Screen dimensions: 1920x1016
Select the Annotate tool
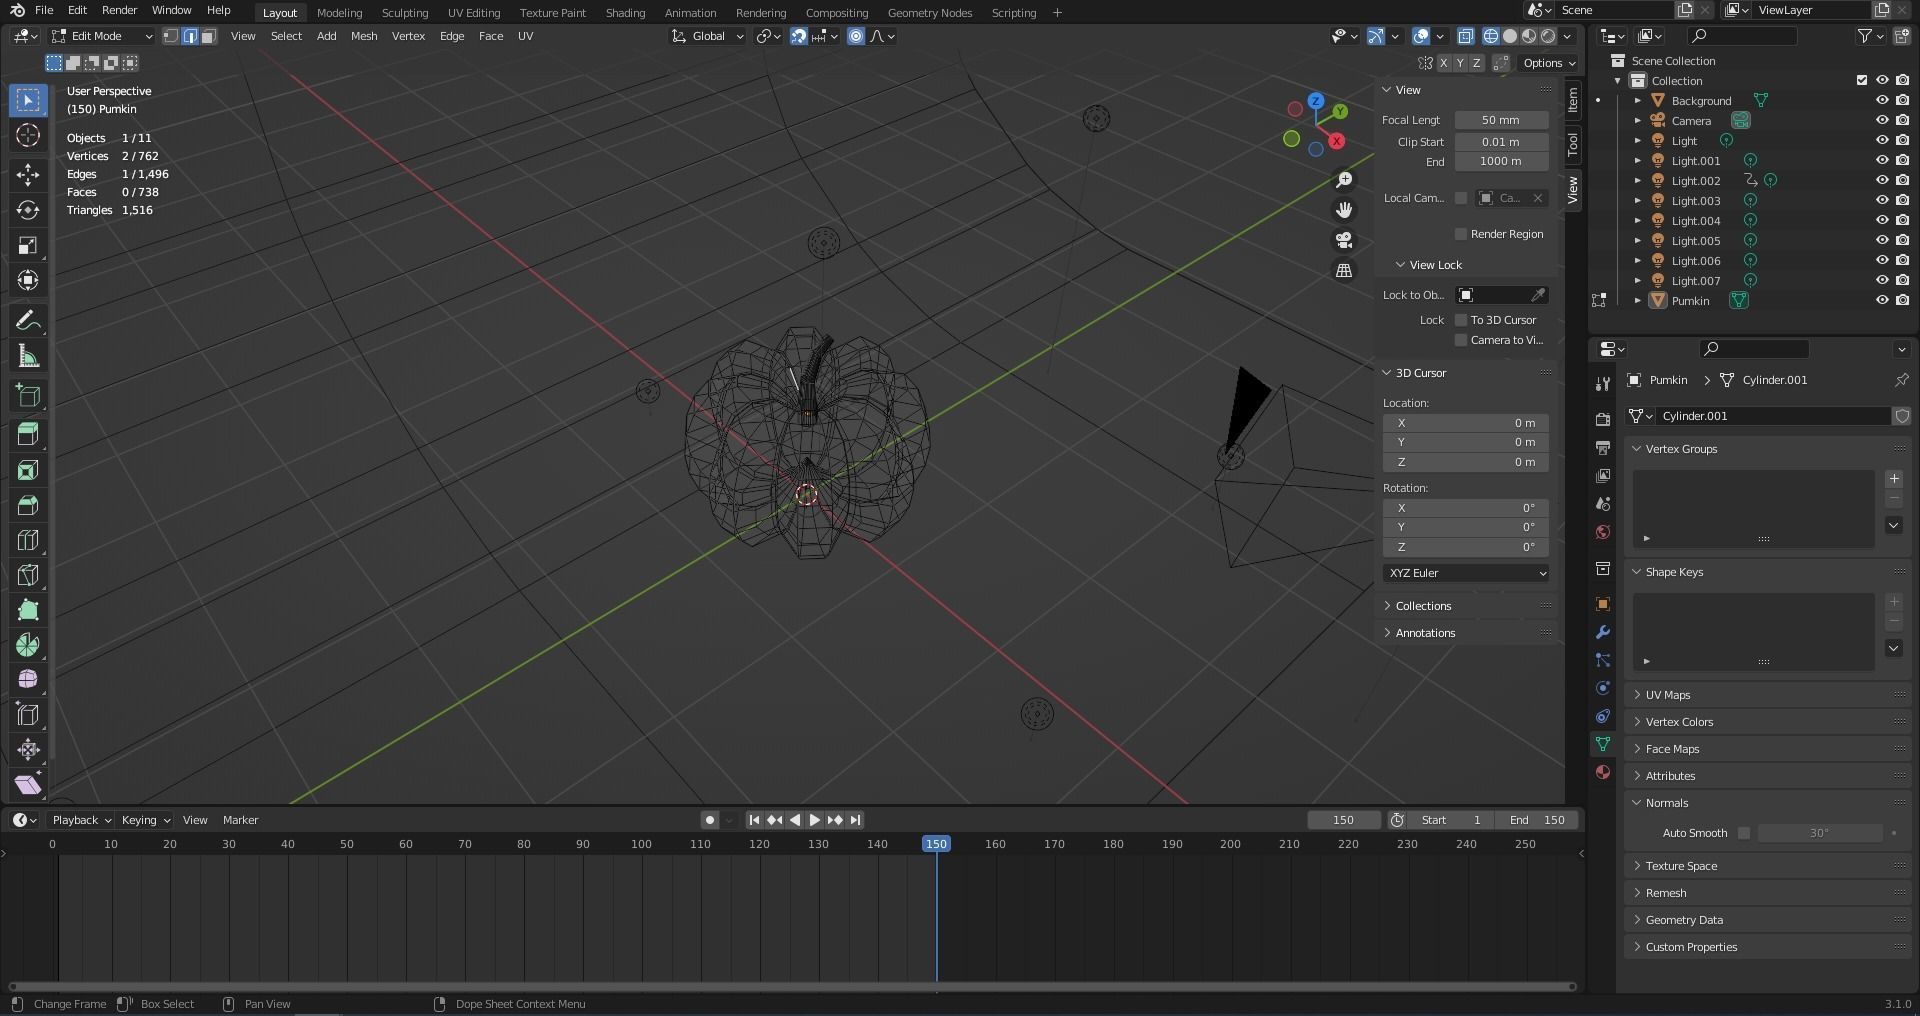28,321
